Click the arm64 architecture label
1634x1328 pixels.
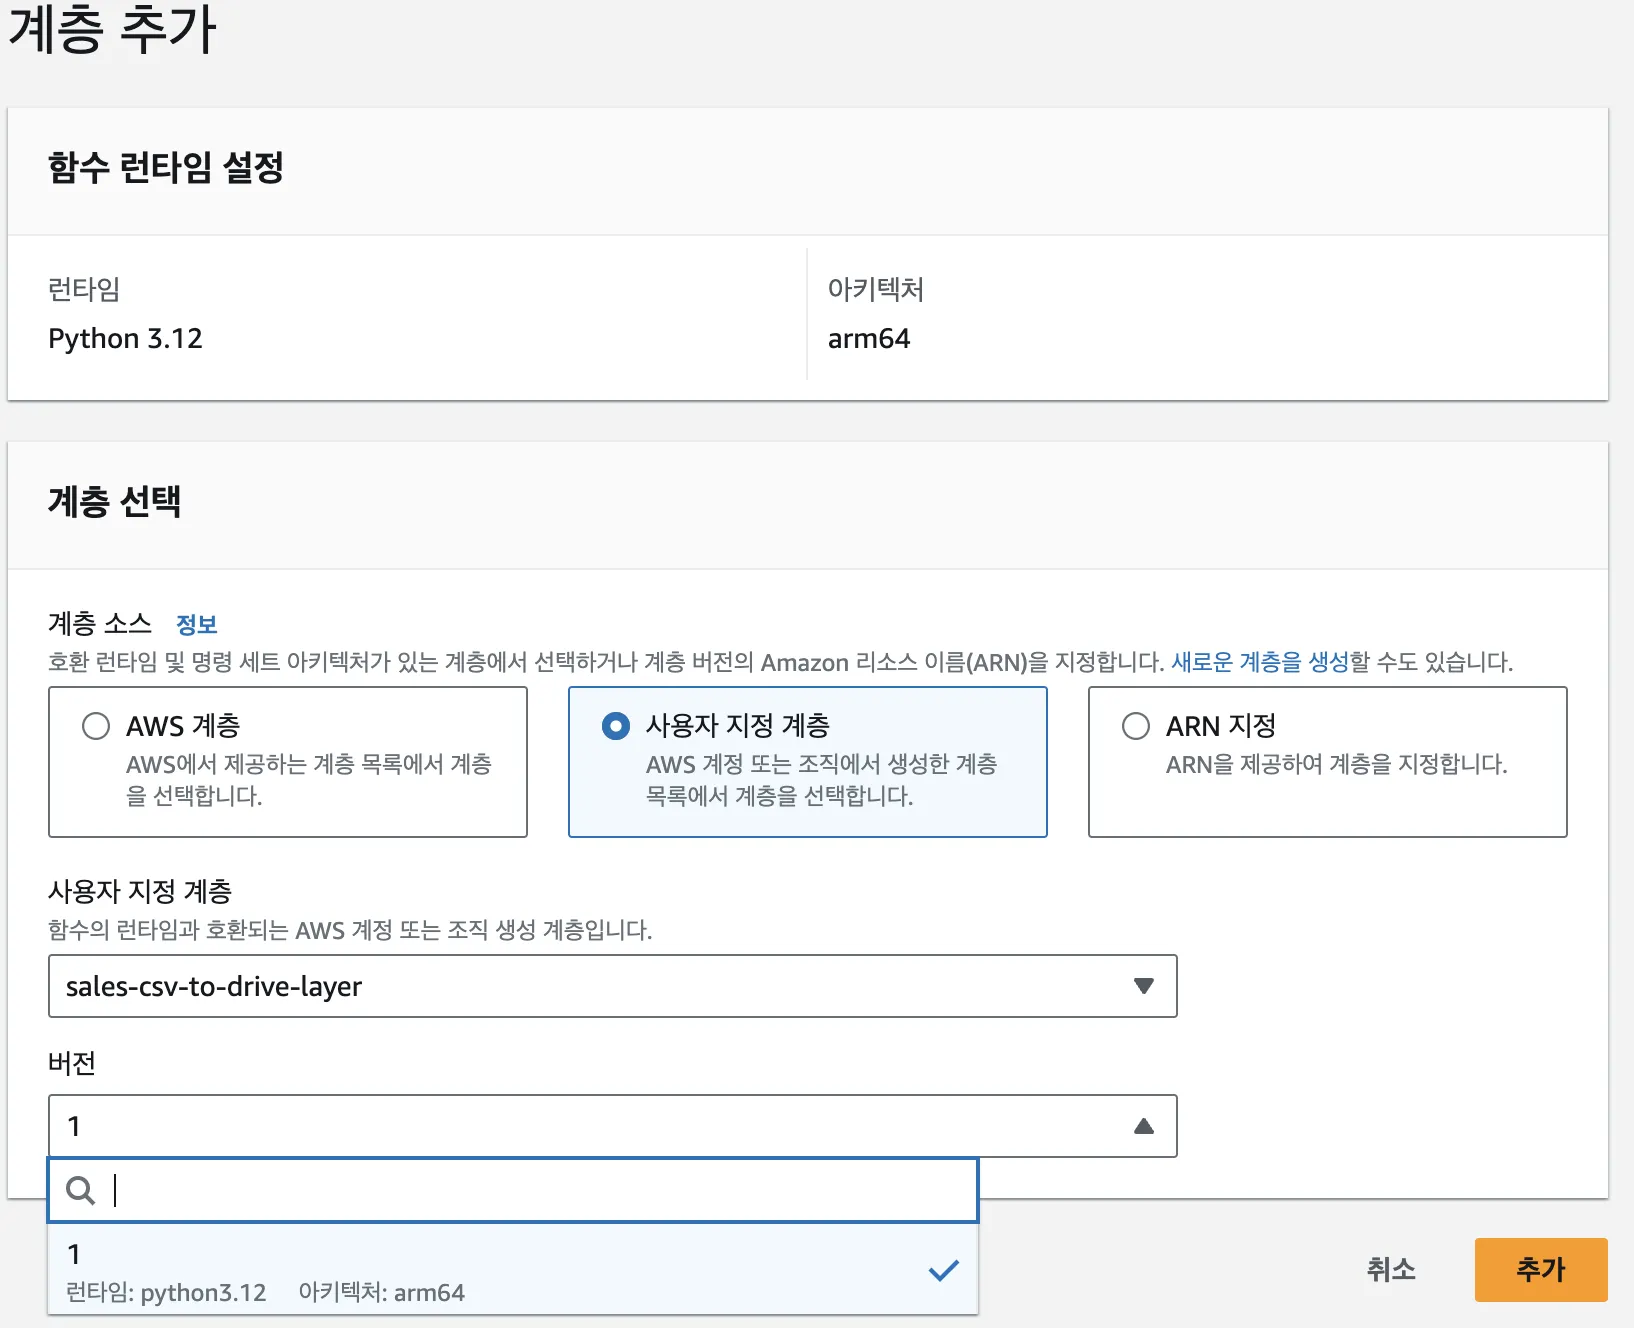pos(869,338)
